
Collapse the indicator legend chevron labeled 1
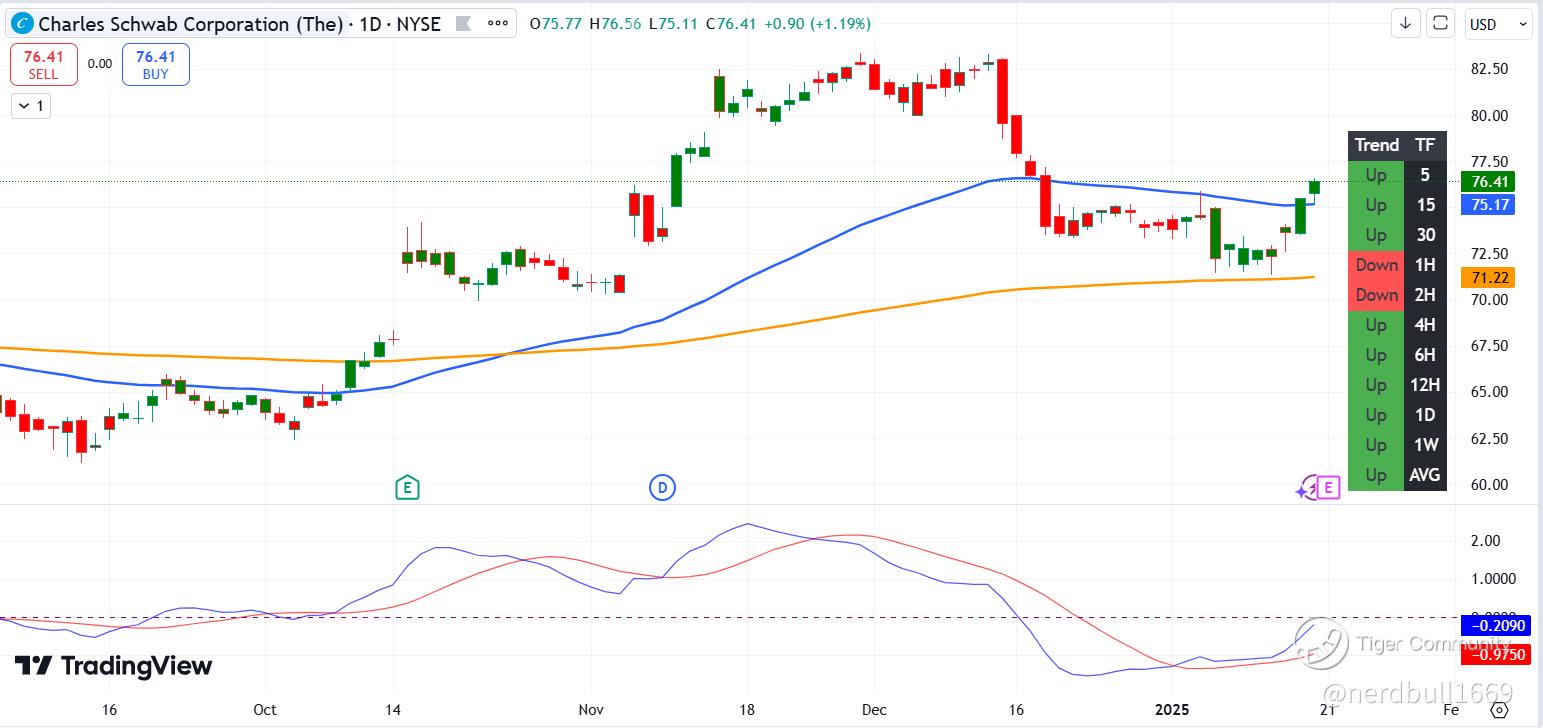(x=31, y=105)
